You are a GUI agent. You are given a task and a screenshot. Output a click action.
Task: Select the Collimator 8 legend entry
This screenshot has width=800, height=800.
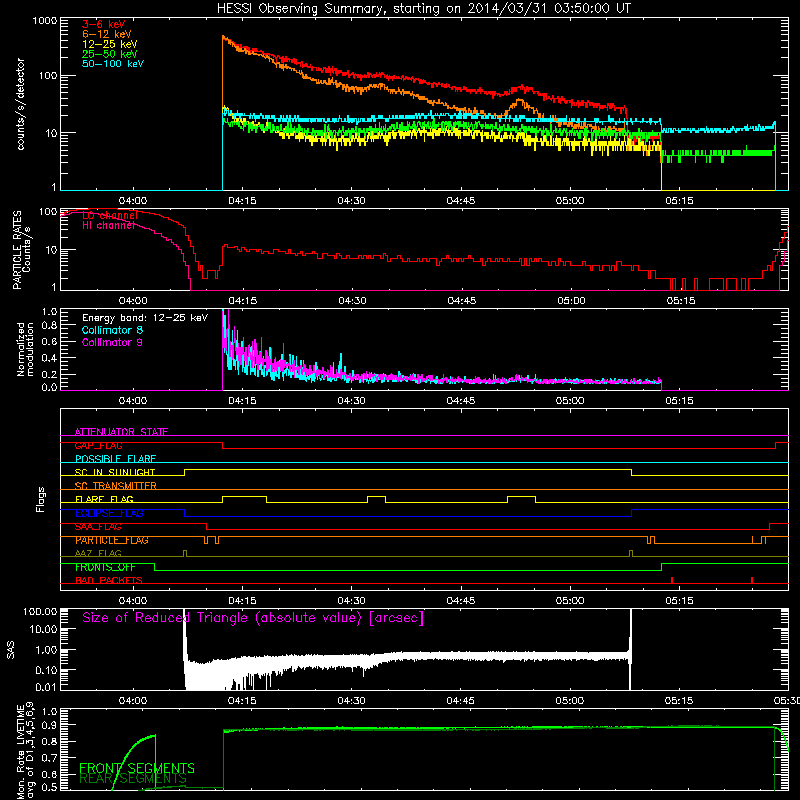tap(112, 330)
